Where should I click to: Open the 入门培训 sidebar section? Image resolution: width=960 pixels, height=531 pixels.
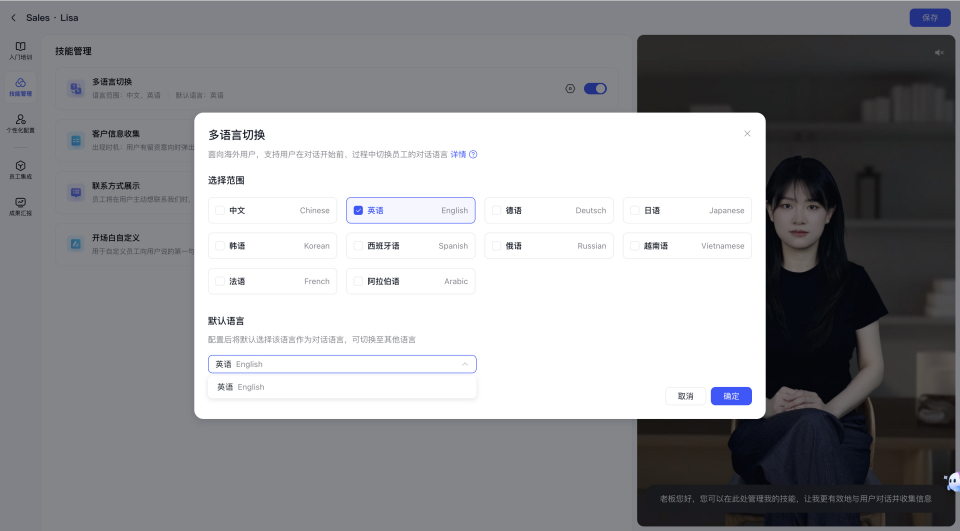coord(20,51)
